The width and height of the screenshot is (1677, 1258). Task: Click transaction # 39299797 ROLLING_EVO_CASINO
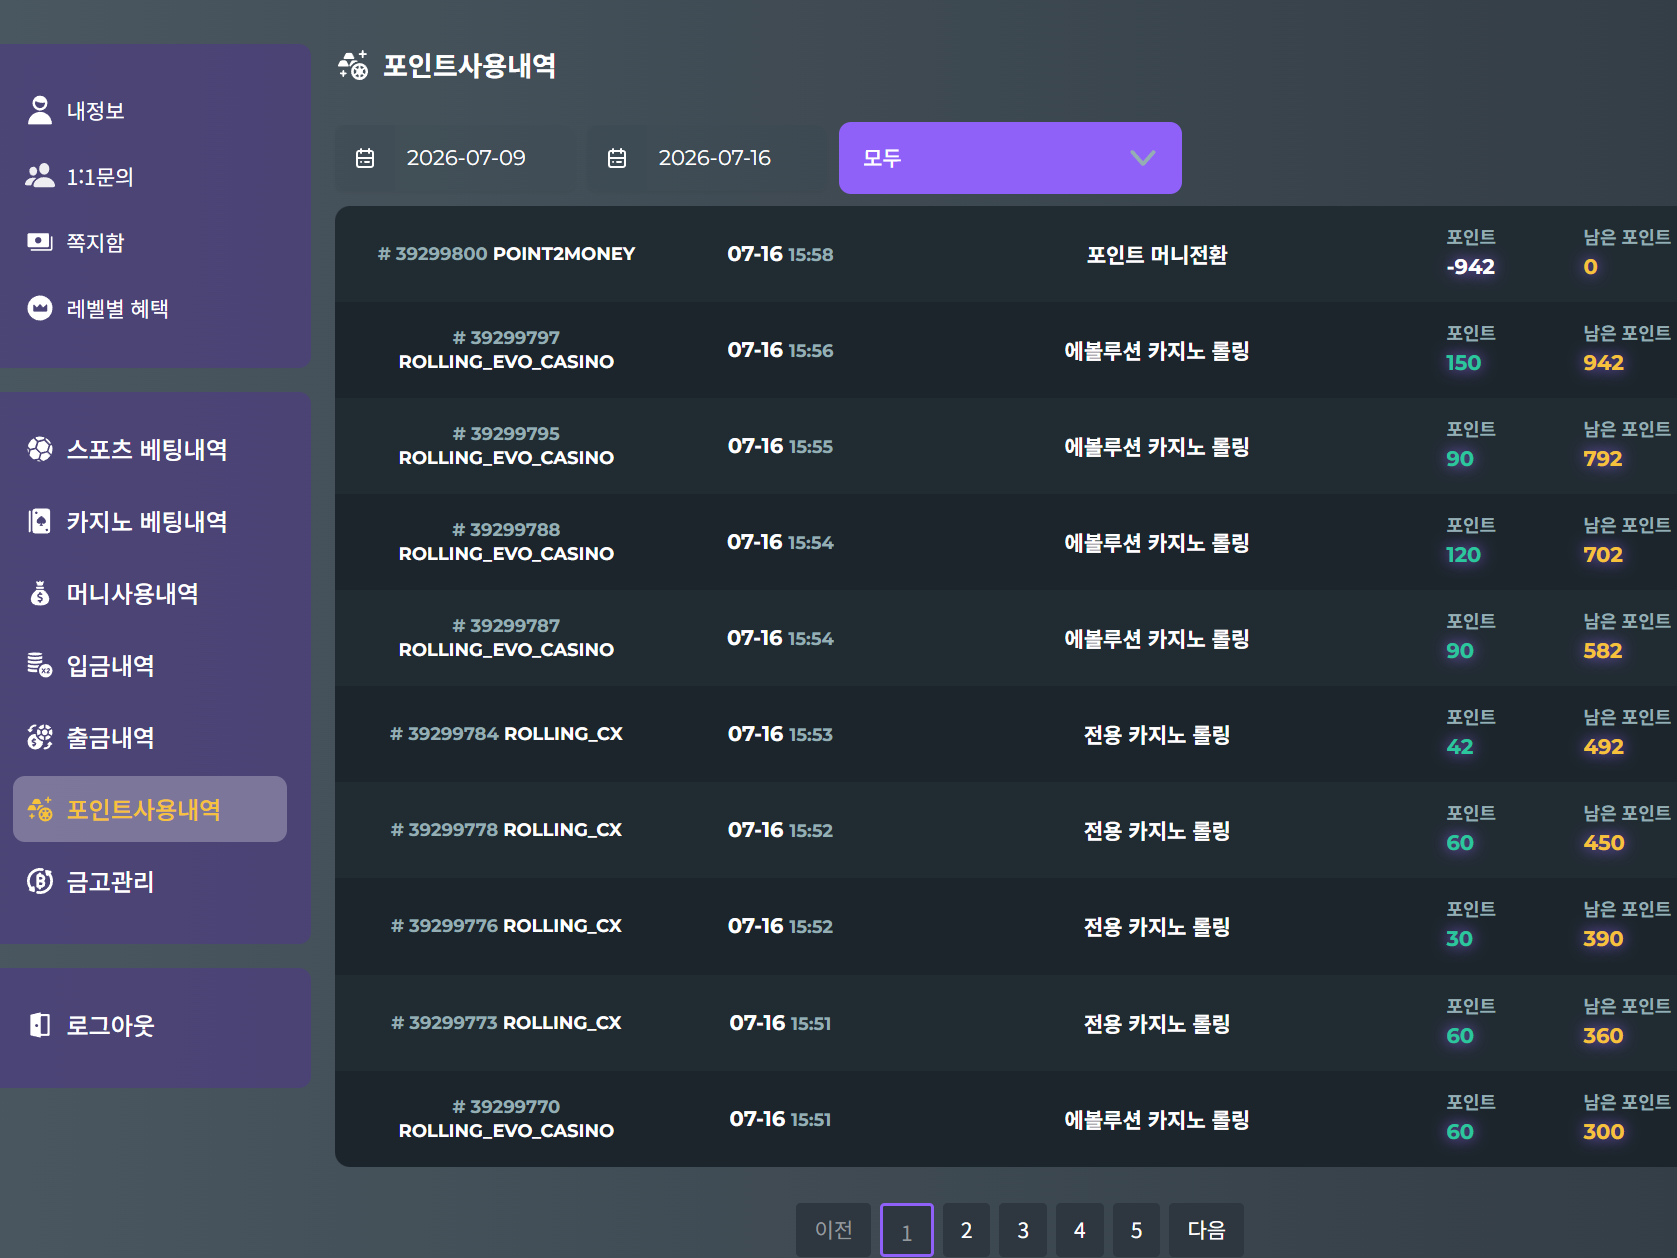point(506,350)
